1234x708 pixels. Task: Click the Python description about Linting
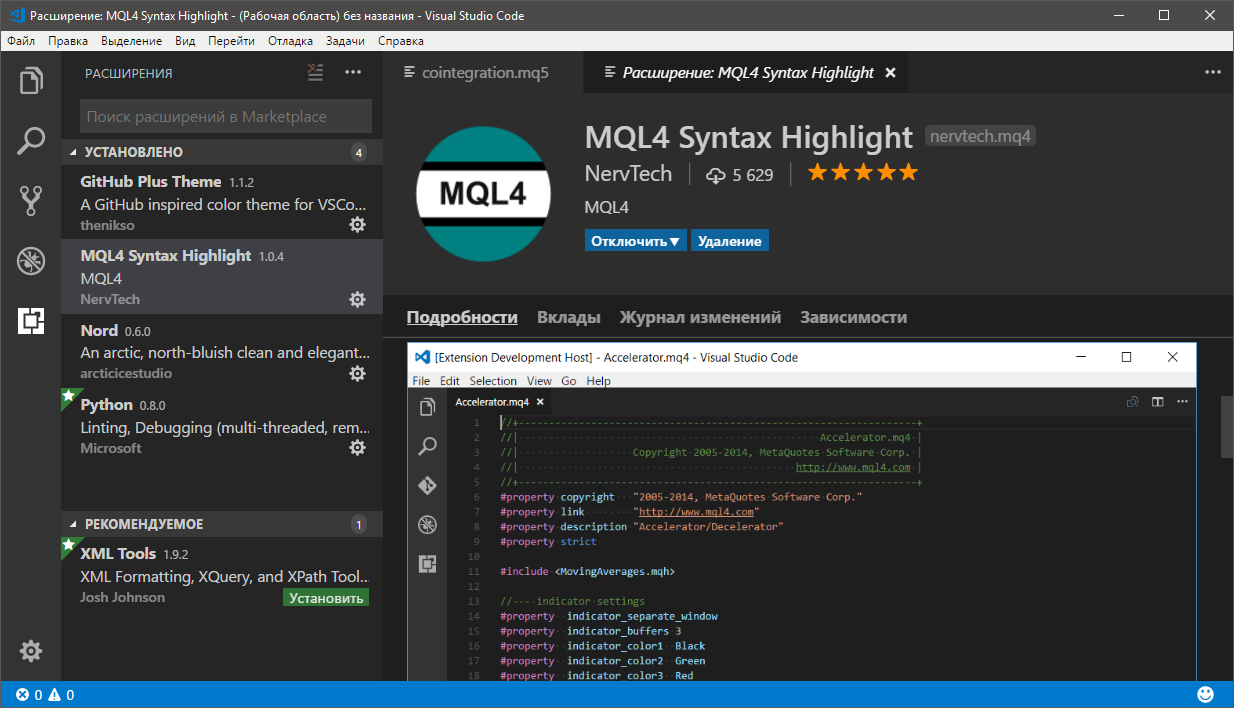(x=225, y=427)
